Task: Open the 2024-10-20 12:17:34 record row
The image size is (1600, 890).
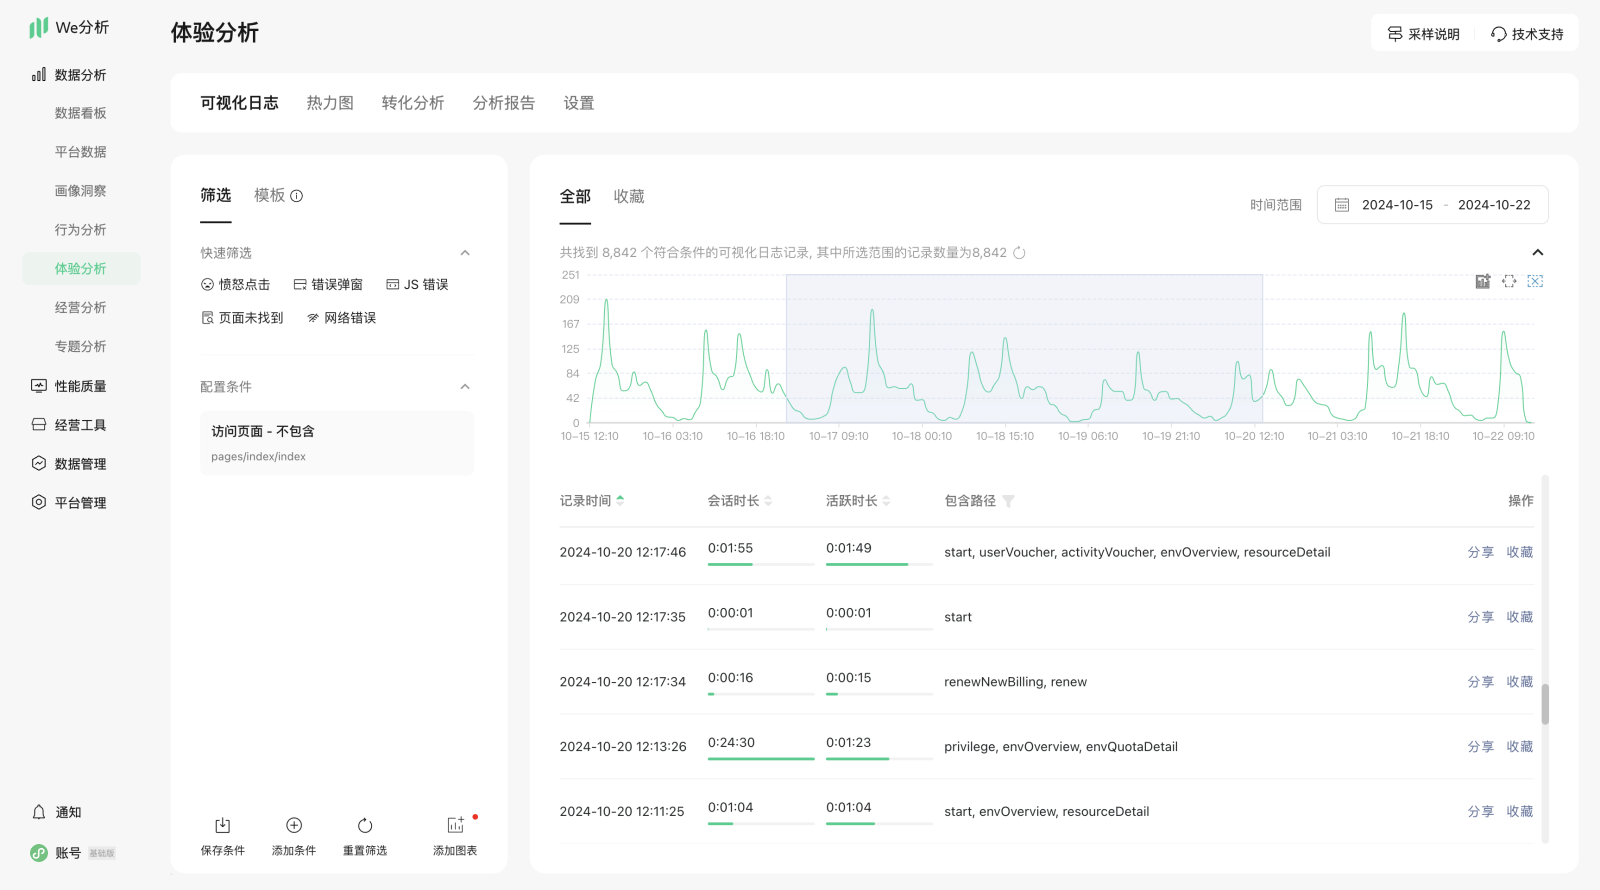Action: [1046, 682]
